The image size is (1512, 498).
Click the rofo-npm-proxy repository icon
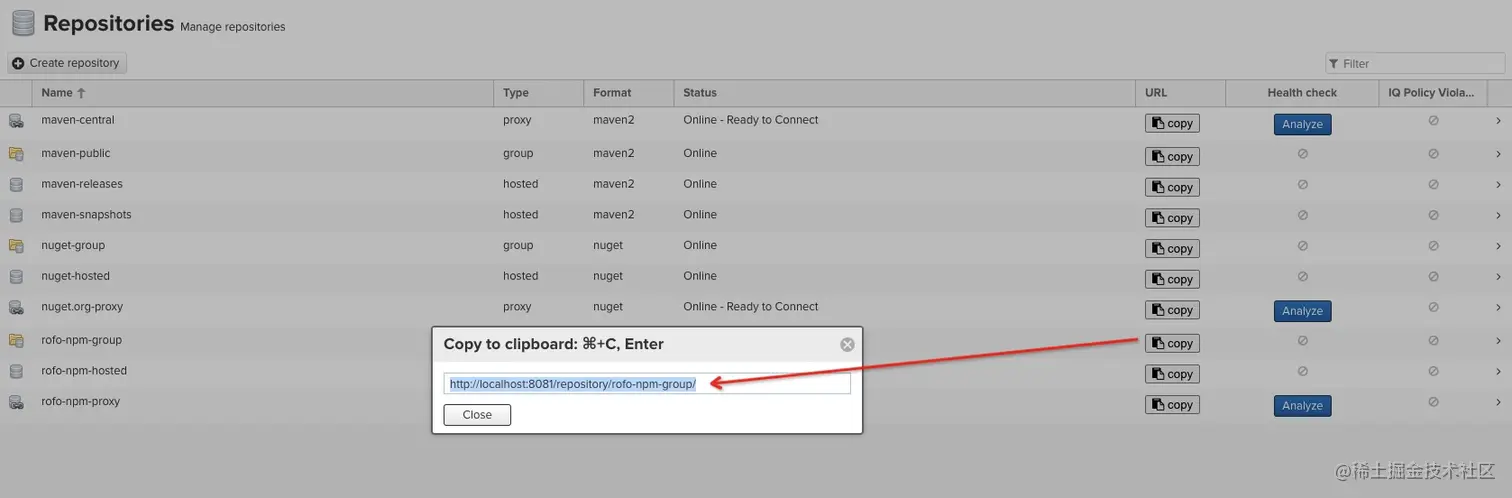tap(16, 402)
